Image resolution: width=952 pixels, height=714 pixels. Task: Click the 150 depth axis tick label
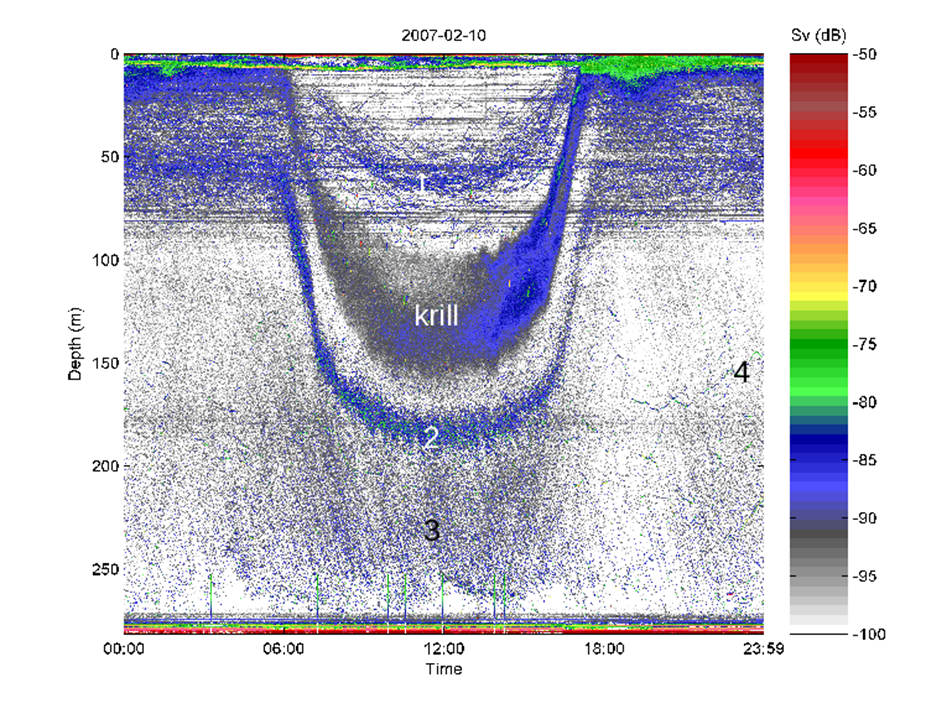pyautogui.click(x=104, y=364)
